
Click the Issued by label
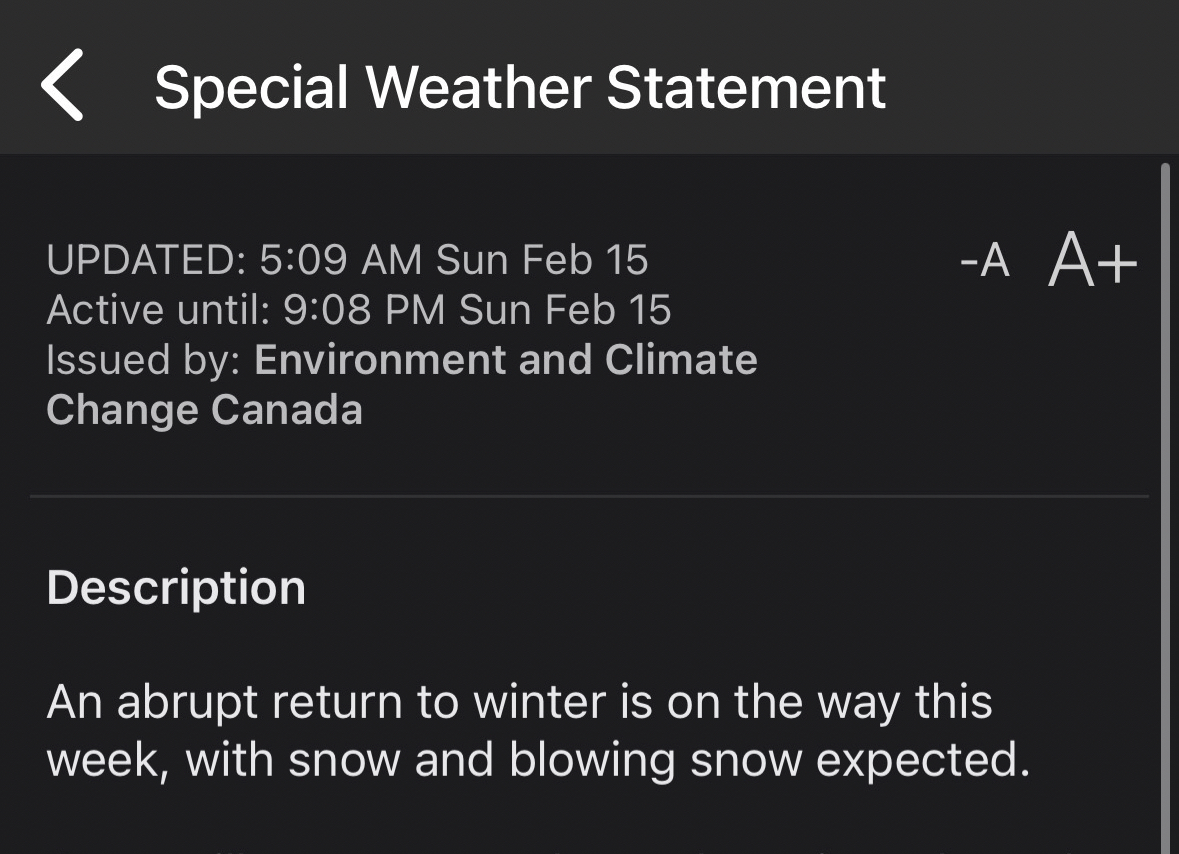coord(143,360)
